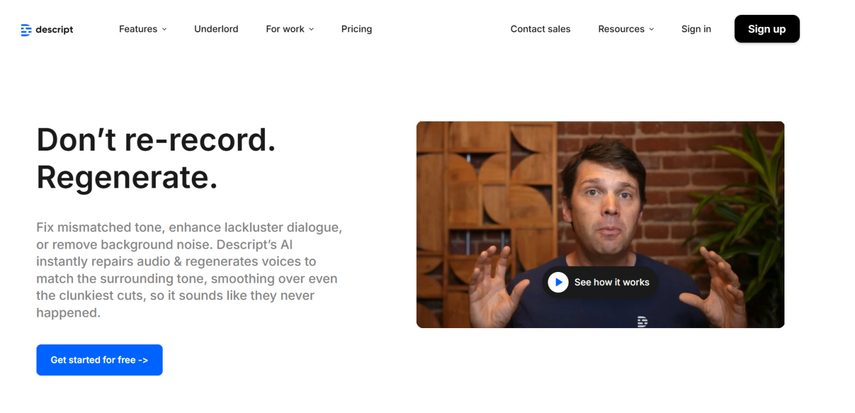Viewport: 855px width, 413px height.
Task: Open the Resources menu label
Action: (621, 29)
